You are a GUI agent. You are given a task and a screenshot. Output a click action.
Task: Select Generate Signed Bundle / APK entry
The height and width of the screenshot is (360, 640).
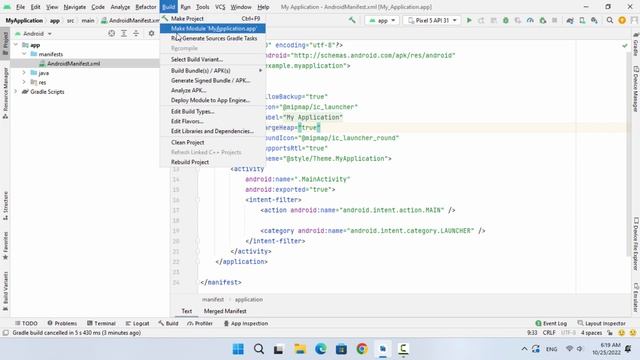pyautogui.click(x=213, y=80)
